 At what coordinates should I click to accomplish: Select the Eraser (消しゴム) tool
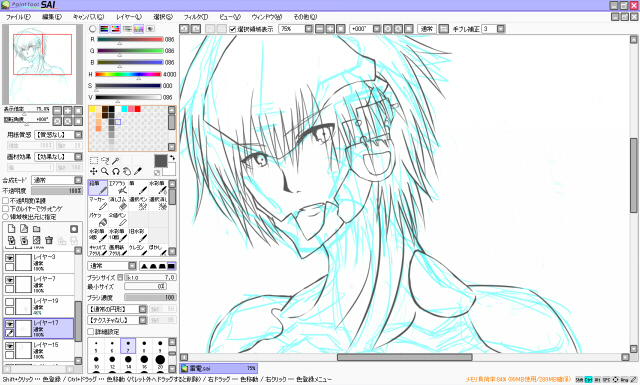tap(118, 203)
